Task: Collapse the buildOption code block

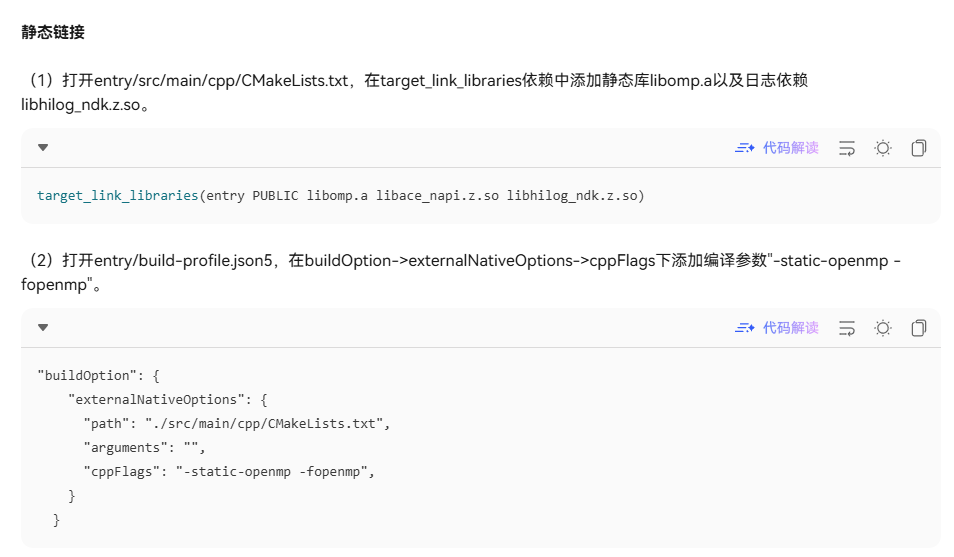Action: [43, 328]
